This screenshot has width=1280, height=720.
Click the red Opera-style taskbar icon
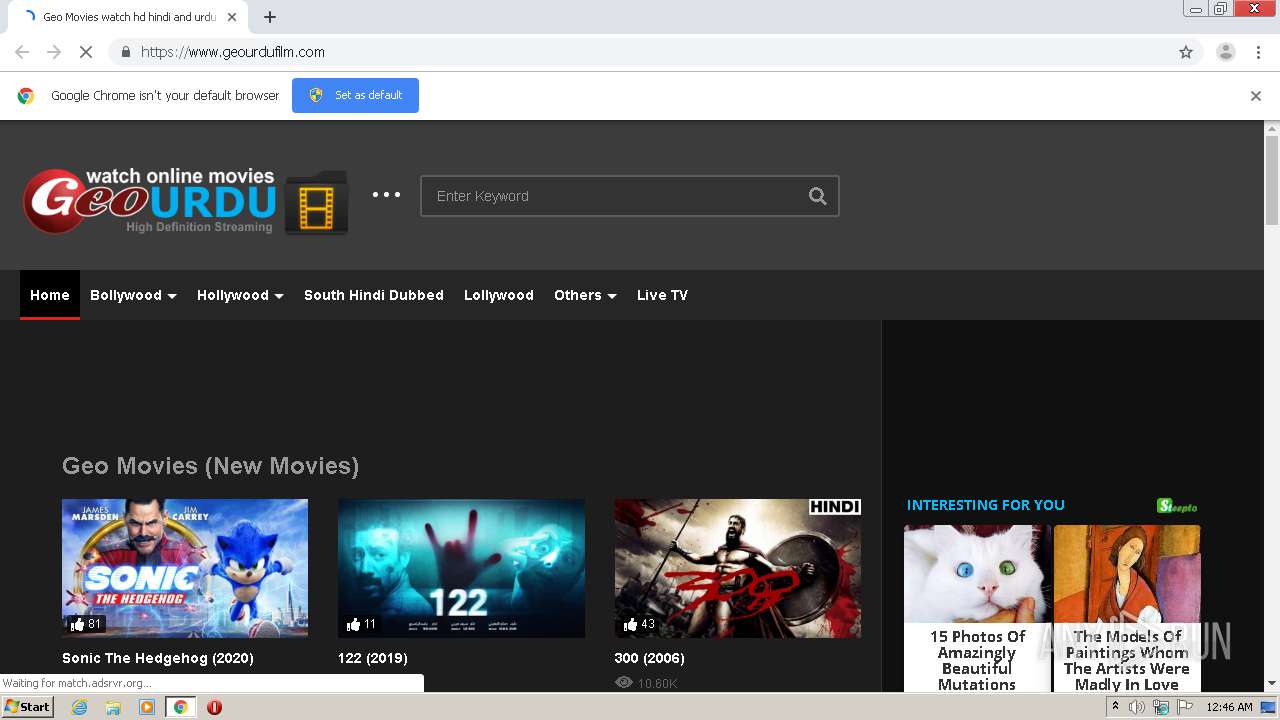pyautogui.click(x=214, y=707)
